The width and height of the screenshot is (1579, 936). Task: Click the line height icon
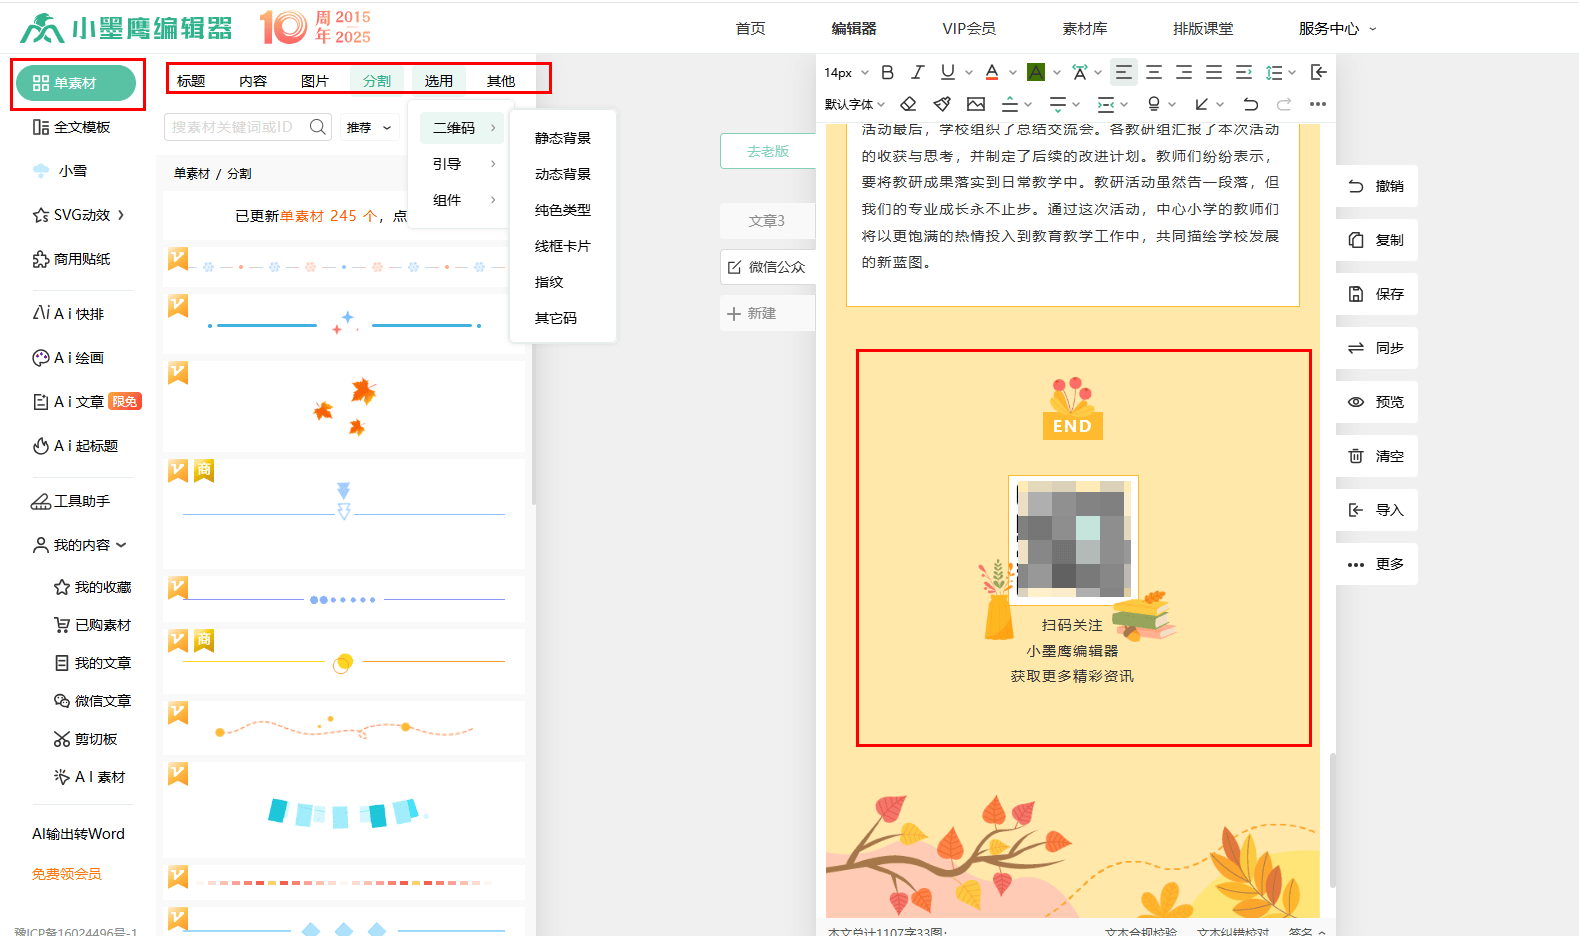(x=1274, y=72)
